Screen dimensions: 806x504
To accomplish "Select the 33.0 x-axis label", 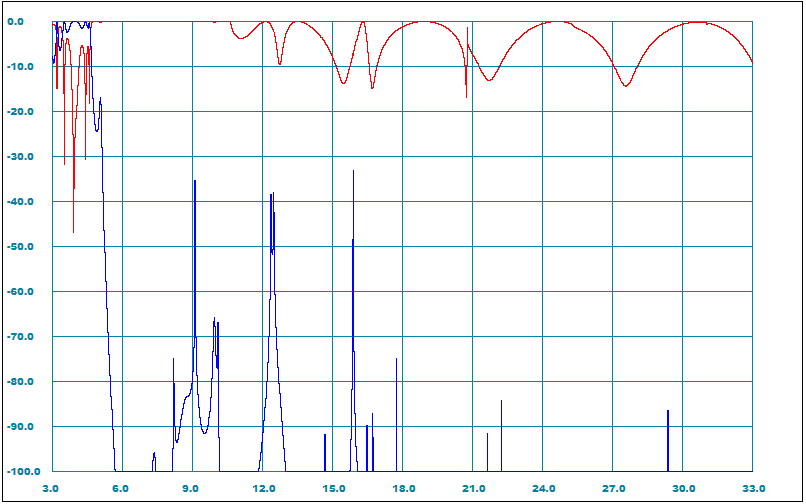I will tap(753, 489).
